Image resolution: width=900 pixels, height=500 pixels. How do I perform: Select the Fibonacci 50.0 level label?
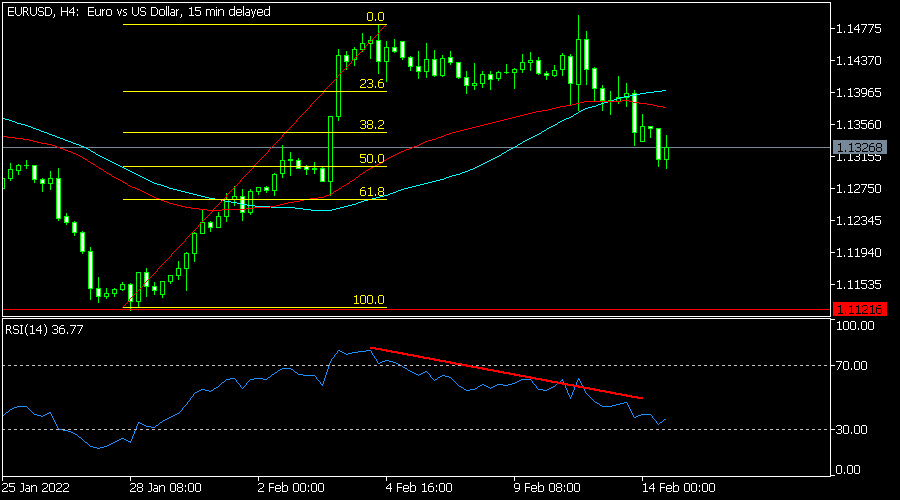(371, 158)
